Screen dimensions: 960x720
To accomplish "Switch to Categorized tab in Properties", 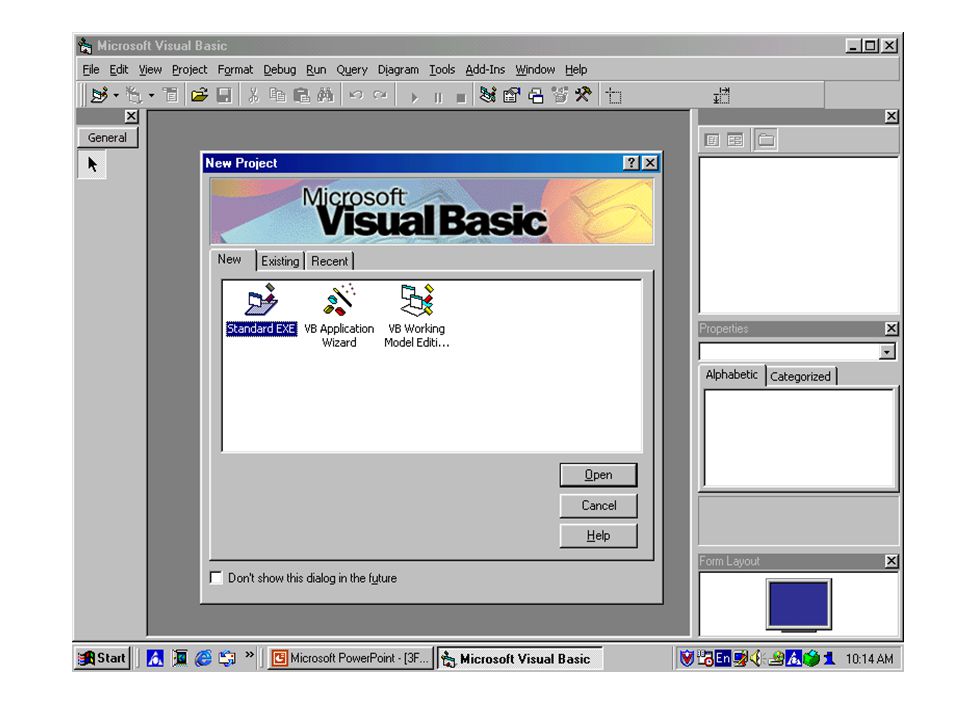I will tap(800, 377).
